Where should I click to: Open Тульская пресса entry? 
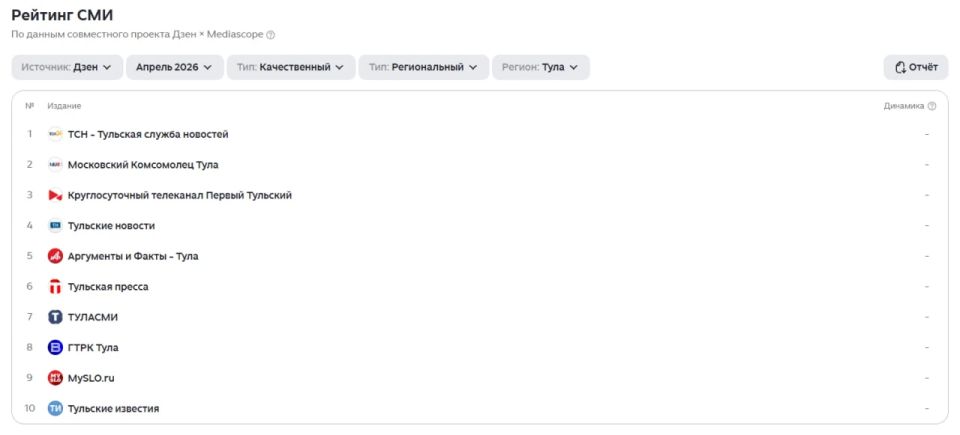(x=108, y=287)
